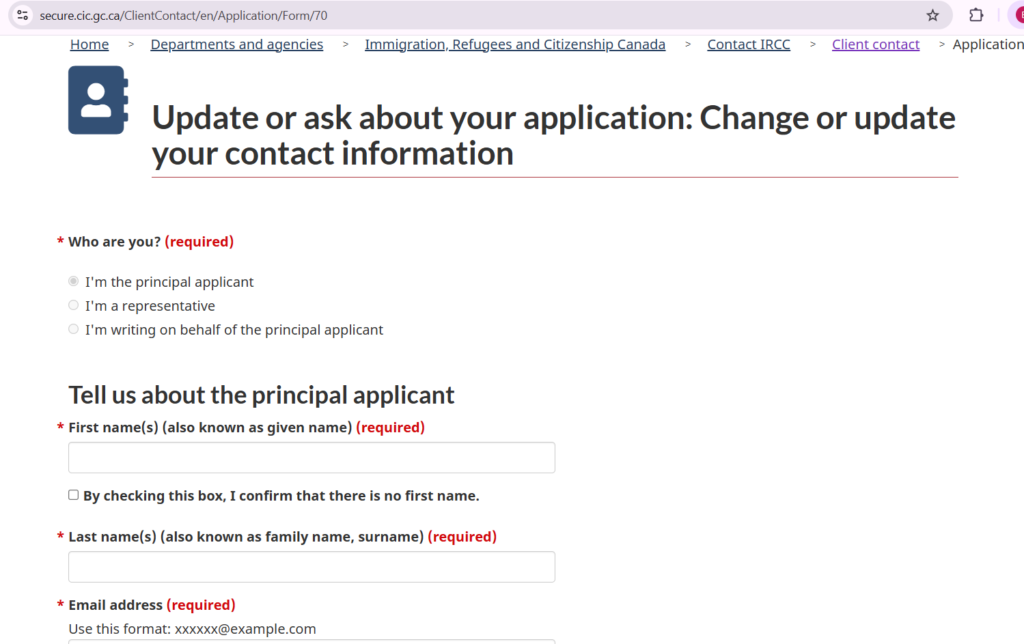Bookmark this page with the star icon
Viewport: 1024px width, 644px height.
click(932, 15)
